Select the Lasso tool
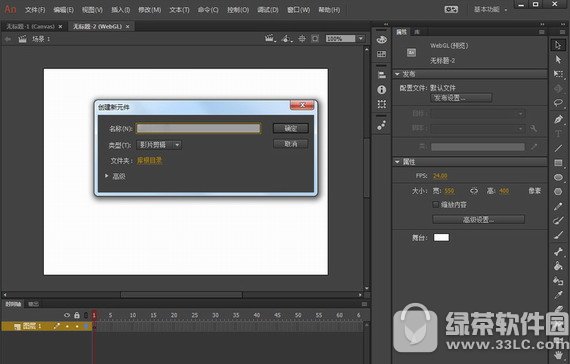Screen dimensions: 570x364 click(x=558, y=103)
